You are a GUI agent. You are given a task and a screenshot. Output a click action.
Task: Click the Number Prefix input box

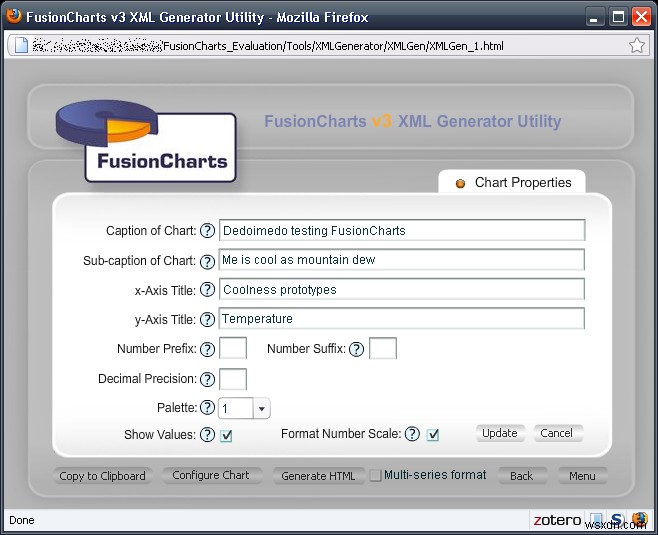[x=233, y=348]
